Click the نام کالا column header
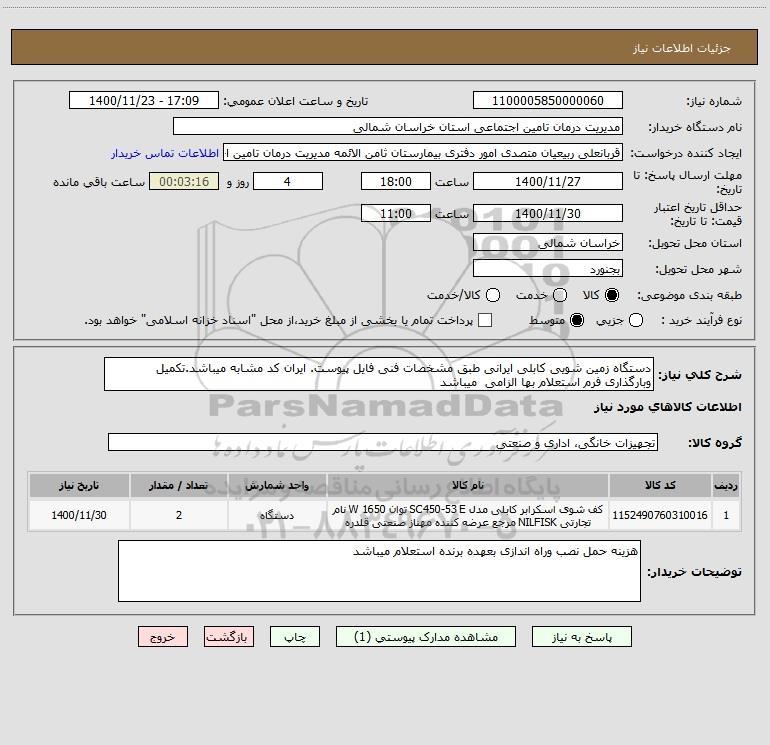770x745 pixels. [468, 485]
